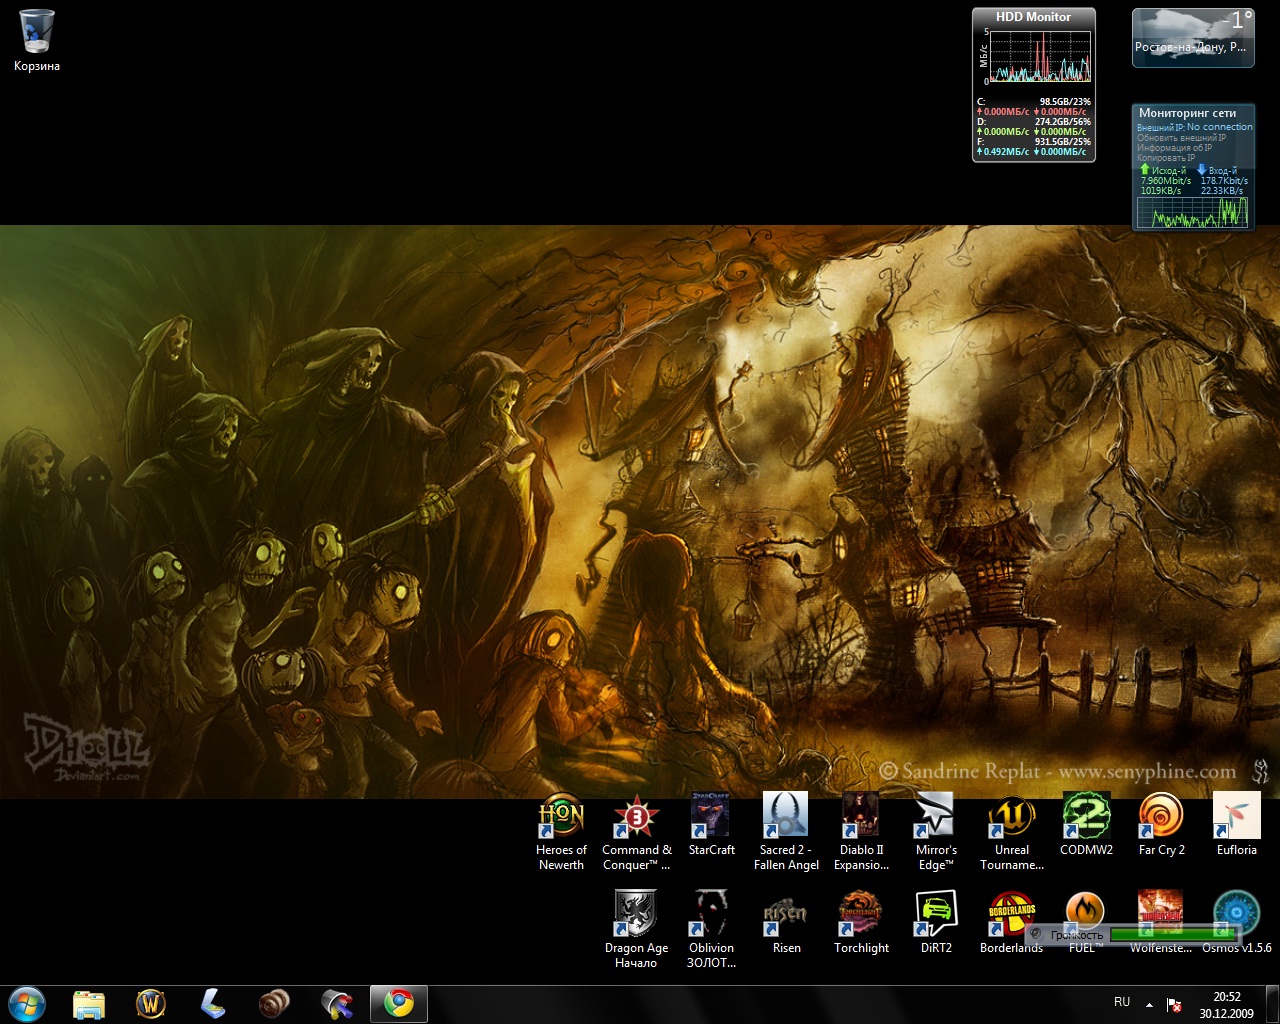
Task: Open the Google Chrome taskbar button
Action: (399, 1003)
